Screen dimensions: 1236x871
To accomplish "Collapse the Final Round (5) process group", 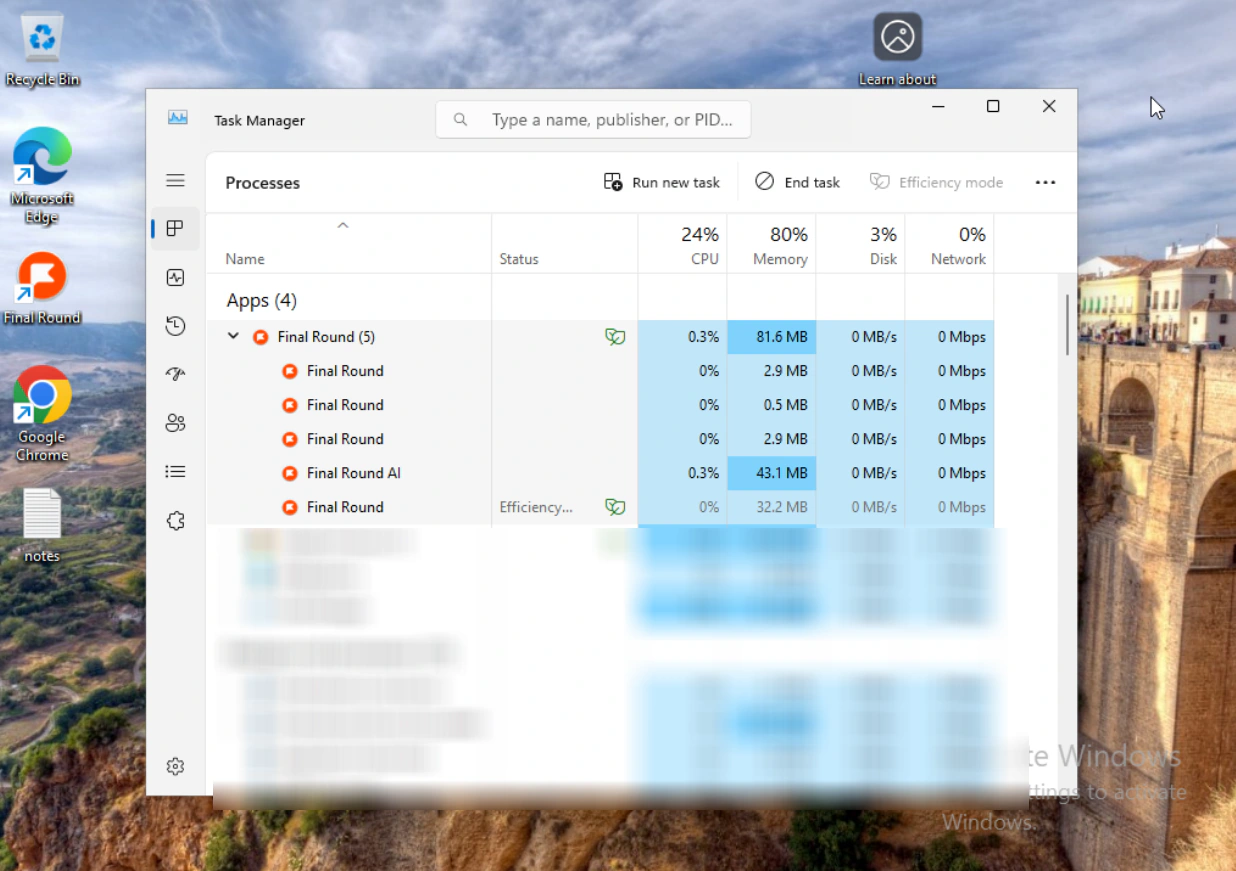I will 233,336.
